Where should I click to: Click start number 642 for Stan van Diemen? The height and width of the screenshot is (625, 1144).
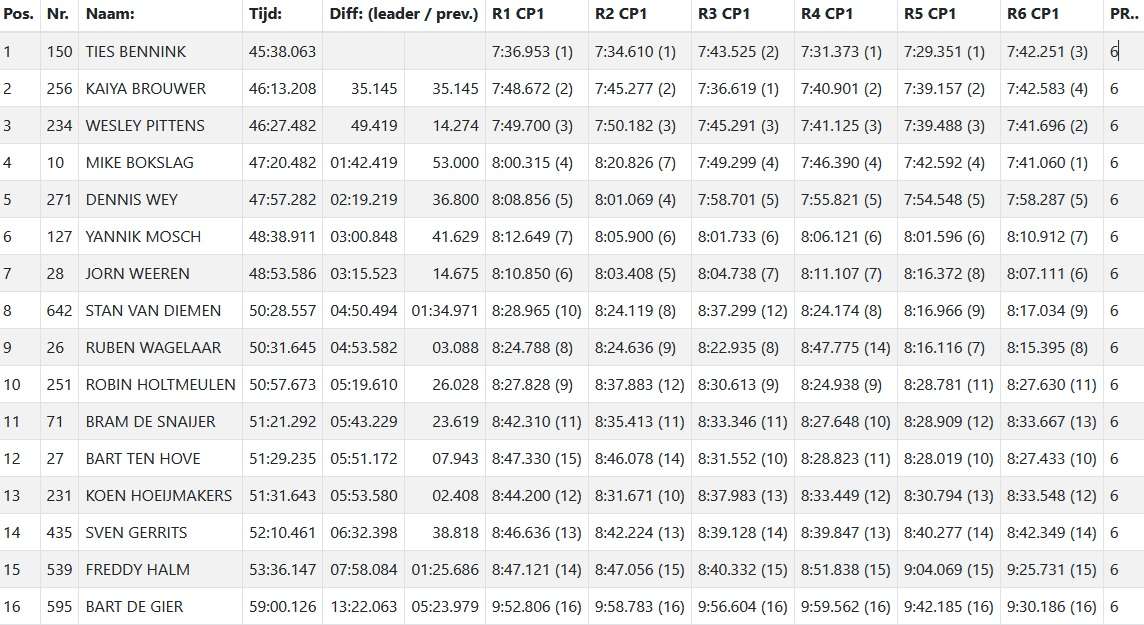(59, 310)
